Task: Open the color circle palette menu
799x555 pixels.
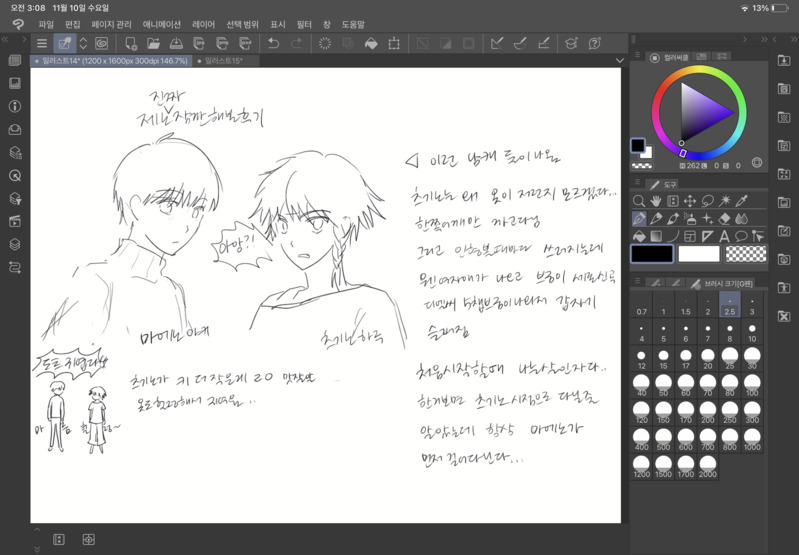Action: (637, 55)
